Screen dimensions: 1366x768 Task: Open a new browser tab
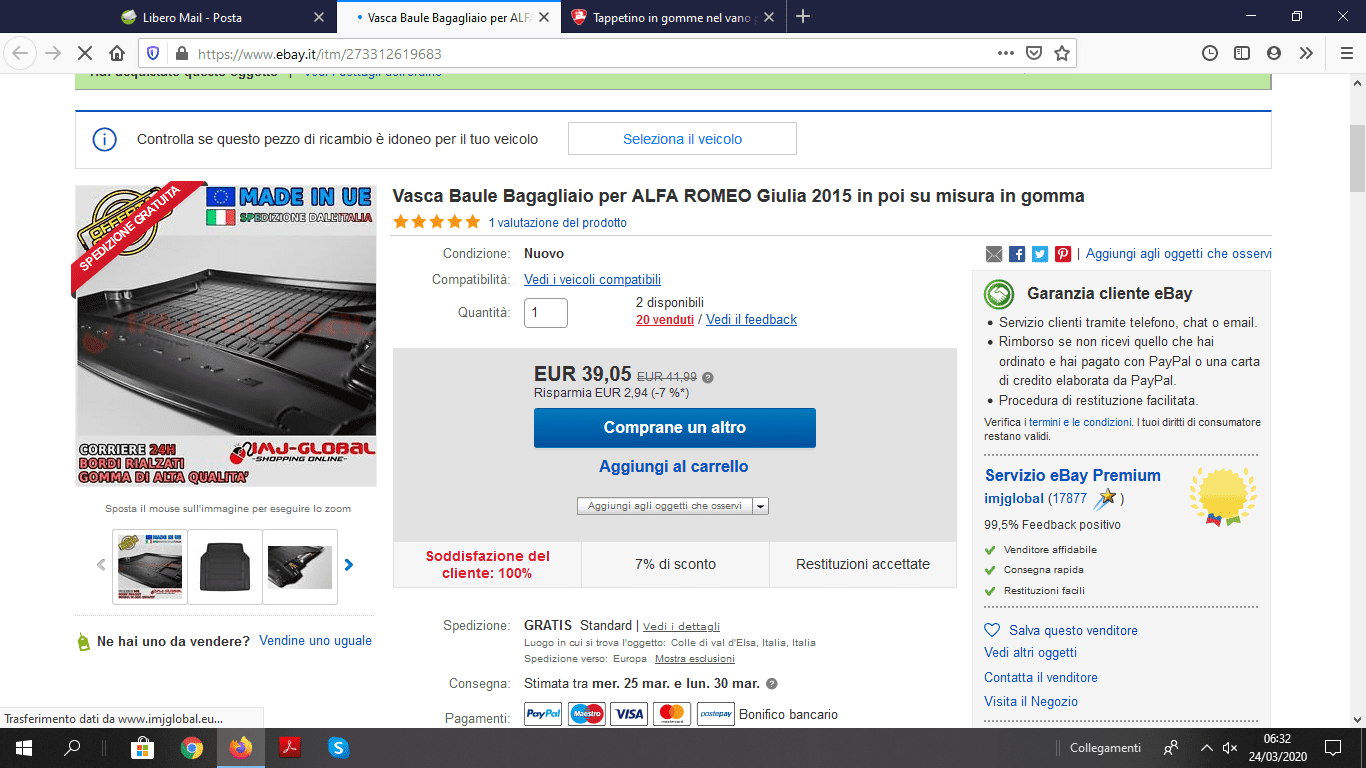[x=802, y=16]
